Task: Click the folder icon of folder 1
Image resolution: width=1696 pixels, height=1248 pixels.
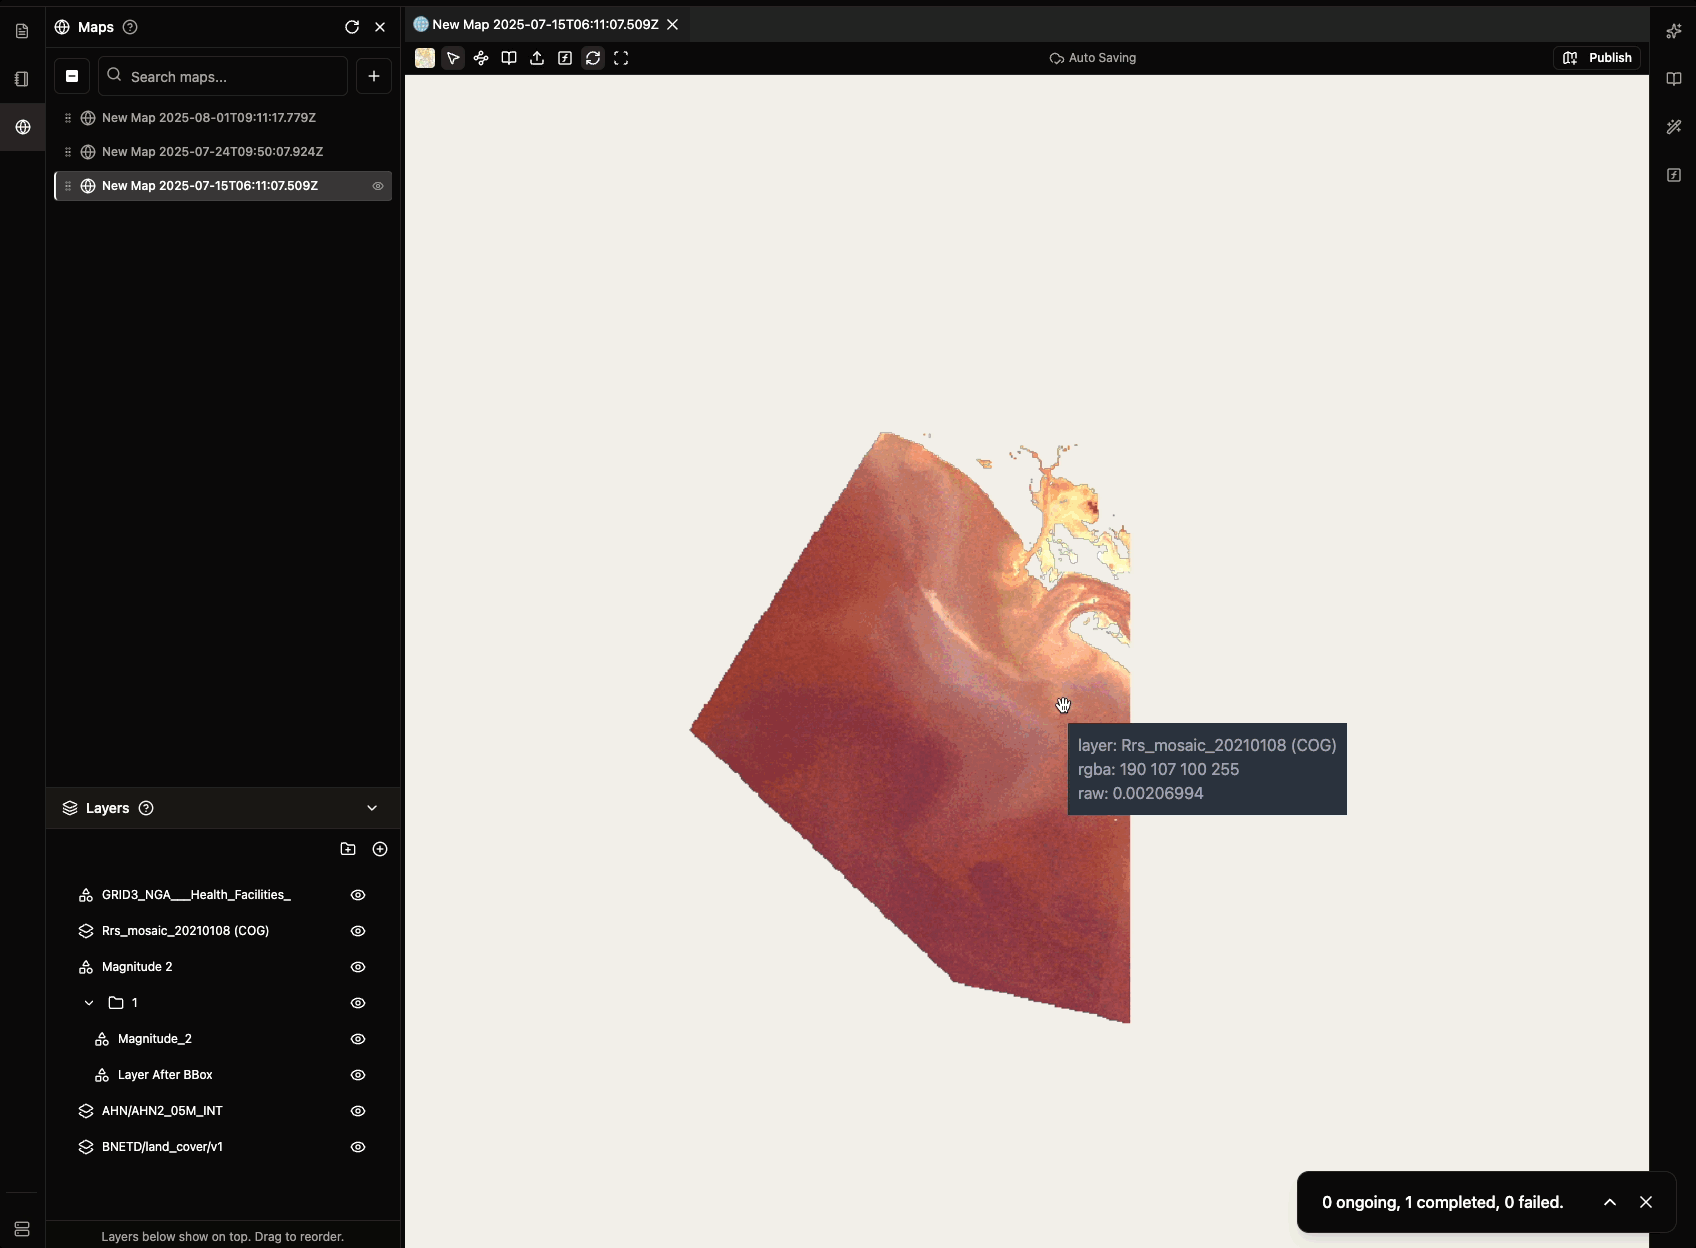Action: [116, 1003]
